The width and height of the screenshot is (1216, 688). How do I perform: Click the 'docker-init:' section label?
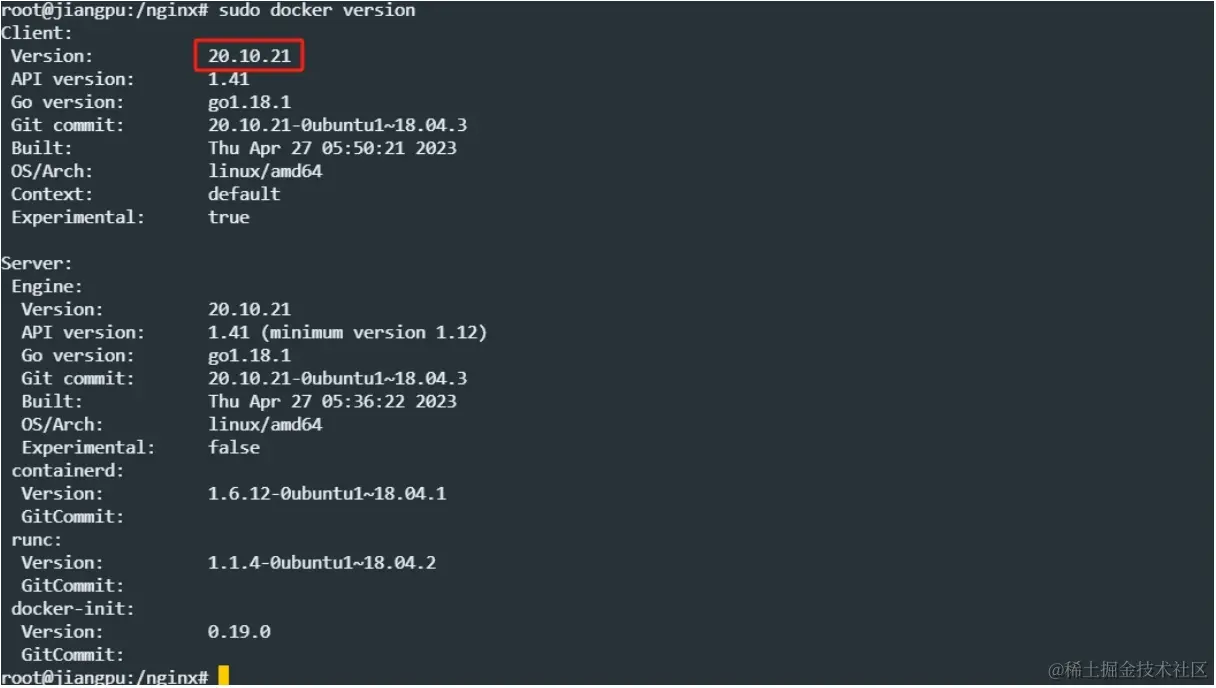[73, 608]
